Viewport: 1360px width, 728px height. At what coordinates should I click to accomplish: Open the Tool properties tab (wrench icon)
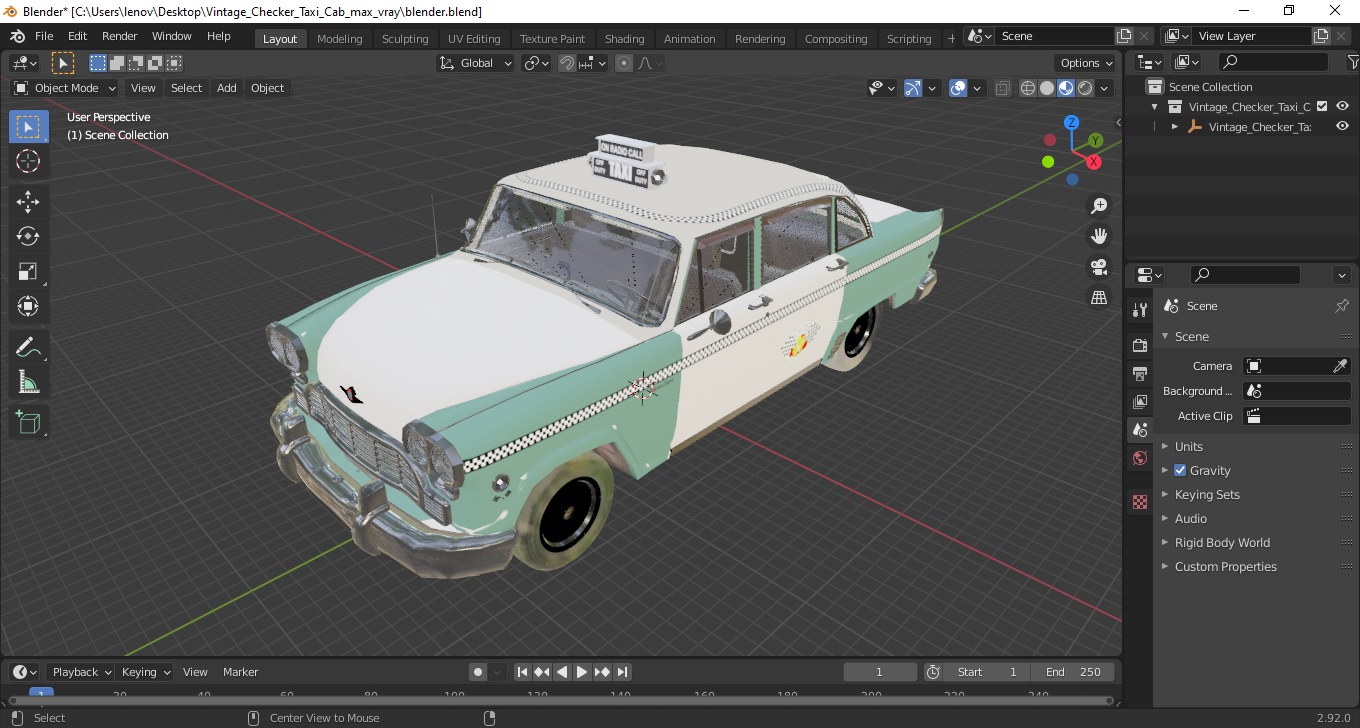pos(1140,310)
